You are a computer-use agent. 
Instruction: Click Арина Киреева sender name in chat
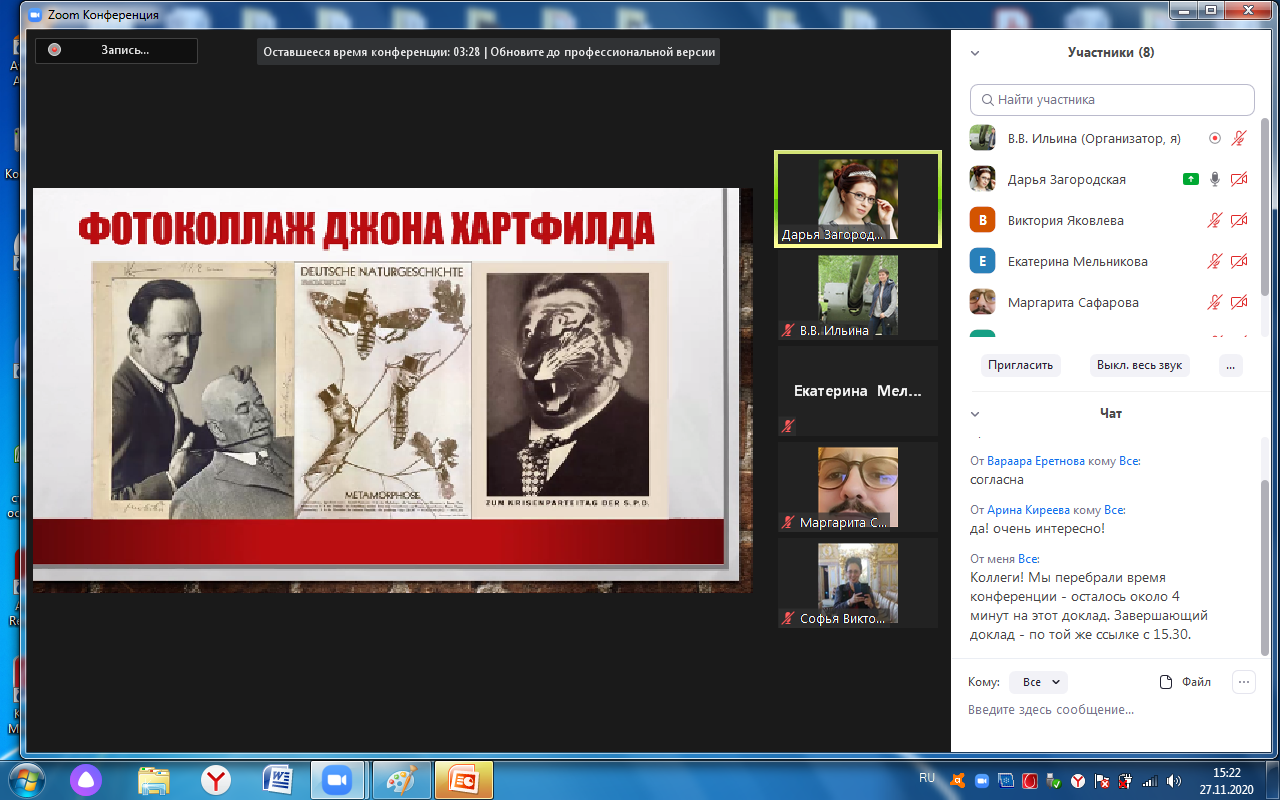[1027, 510]
